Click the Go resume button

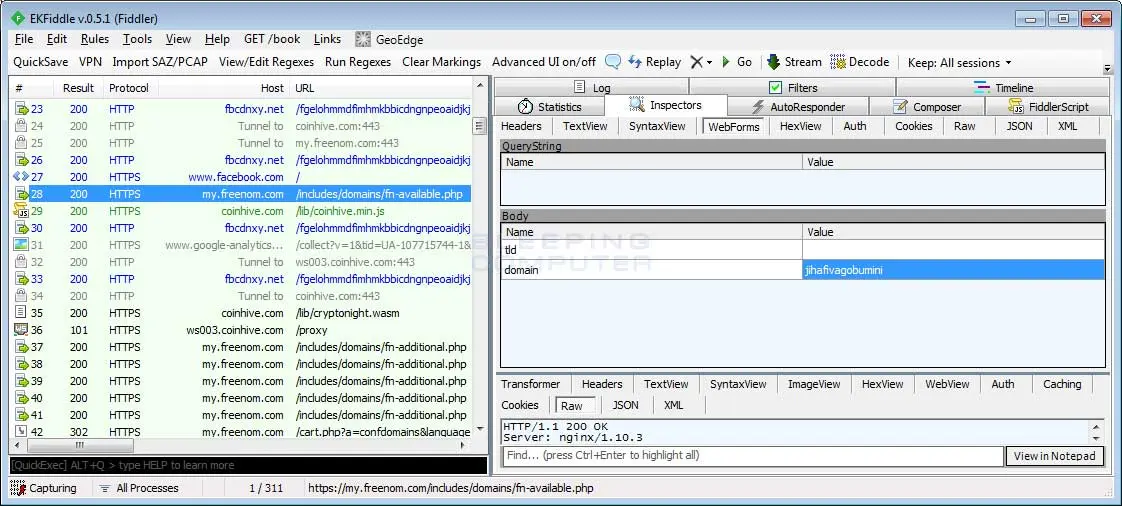coord(736,62)
